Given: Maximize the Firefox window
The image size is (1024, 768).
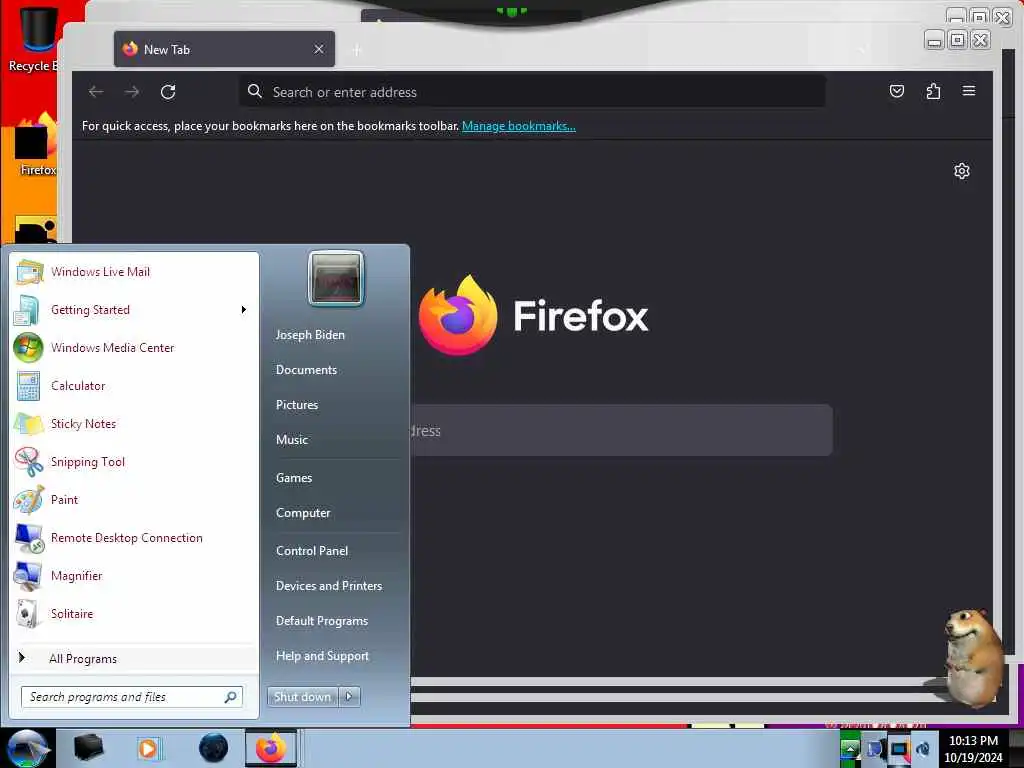Looking at the screenshot, I should (x=957, y=40).
